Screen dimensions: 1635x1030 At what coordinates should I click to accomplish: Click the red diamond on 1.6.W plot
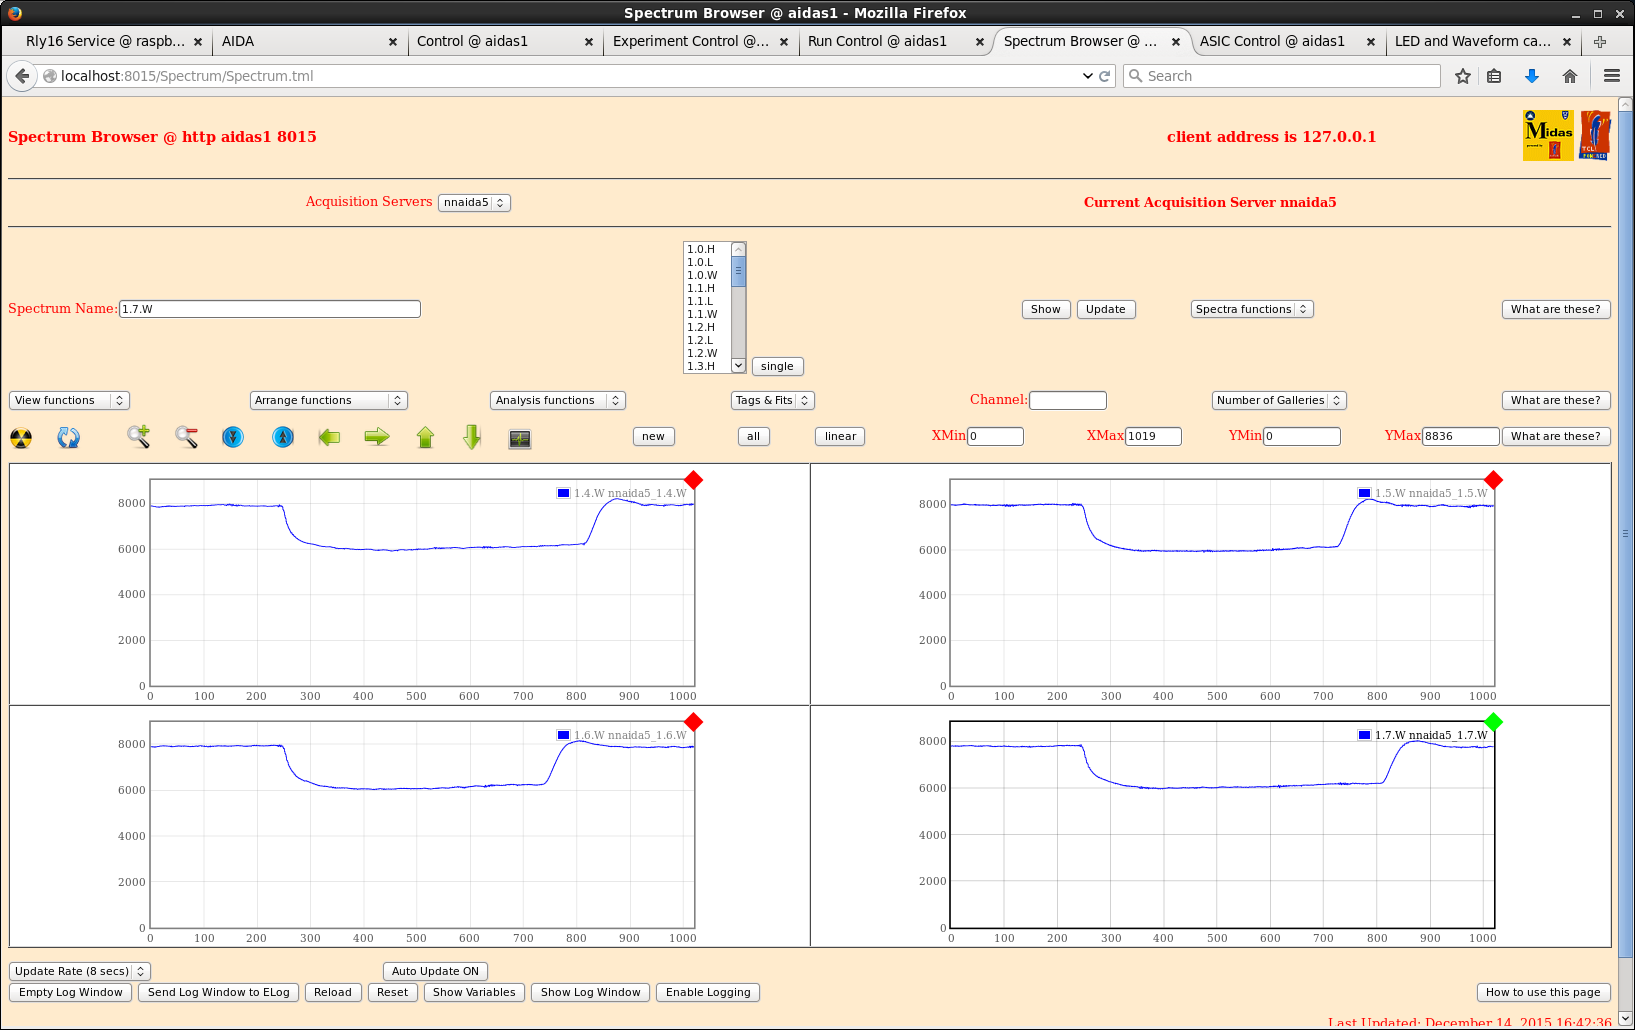click(x=693, y=722)
